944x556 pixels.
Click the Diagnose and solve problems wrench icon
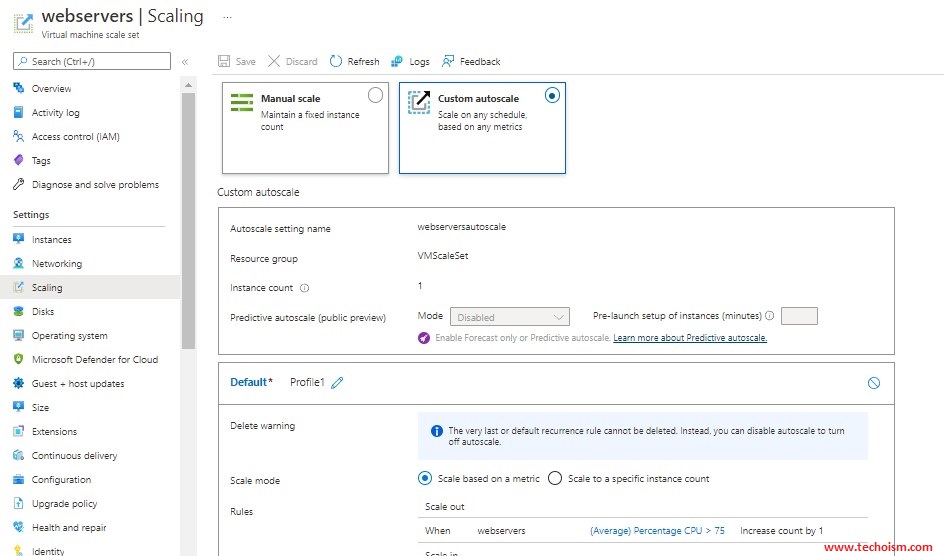[x=19, y=184]
